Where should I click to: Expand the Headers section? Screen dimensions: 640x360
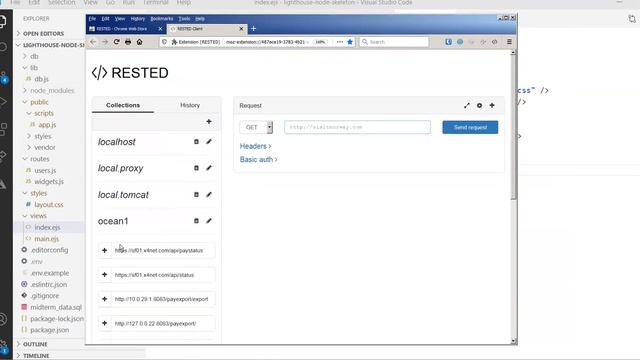click(x=256, y=146)
